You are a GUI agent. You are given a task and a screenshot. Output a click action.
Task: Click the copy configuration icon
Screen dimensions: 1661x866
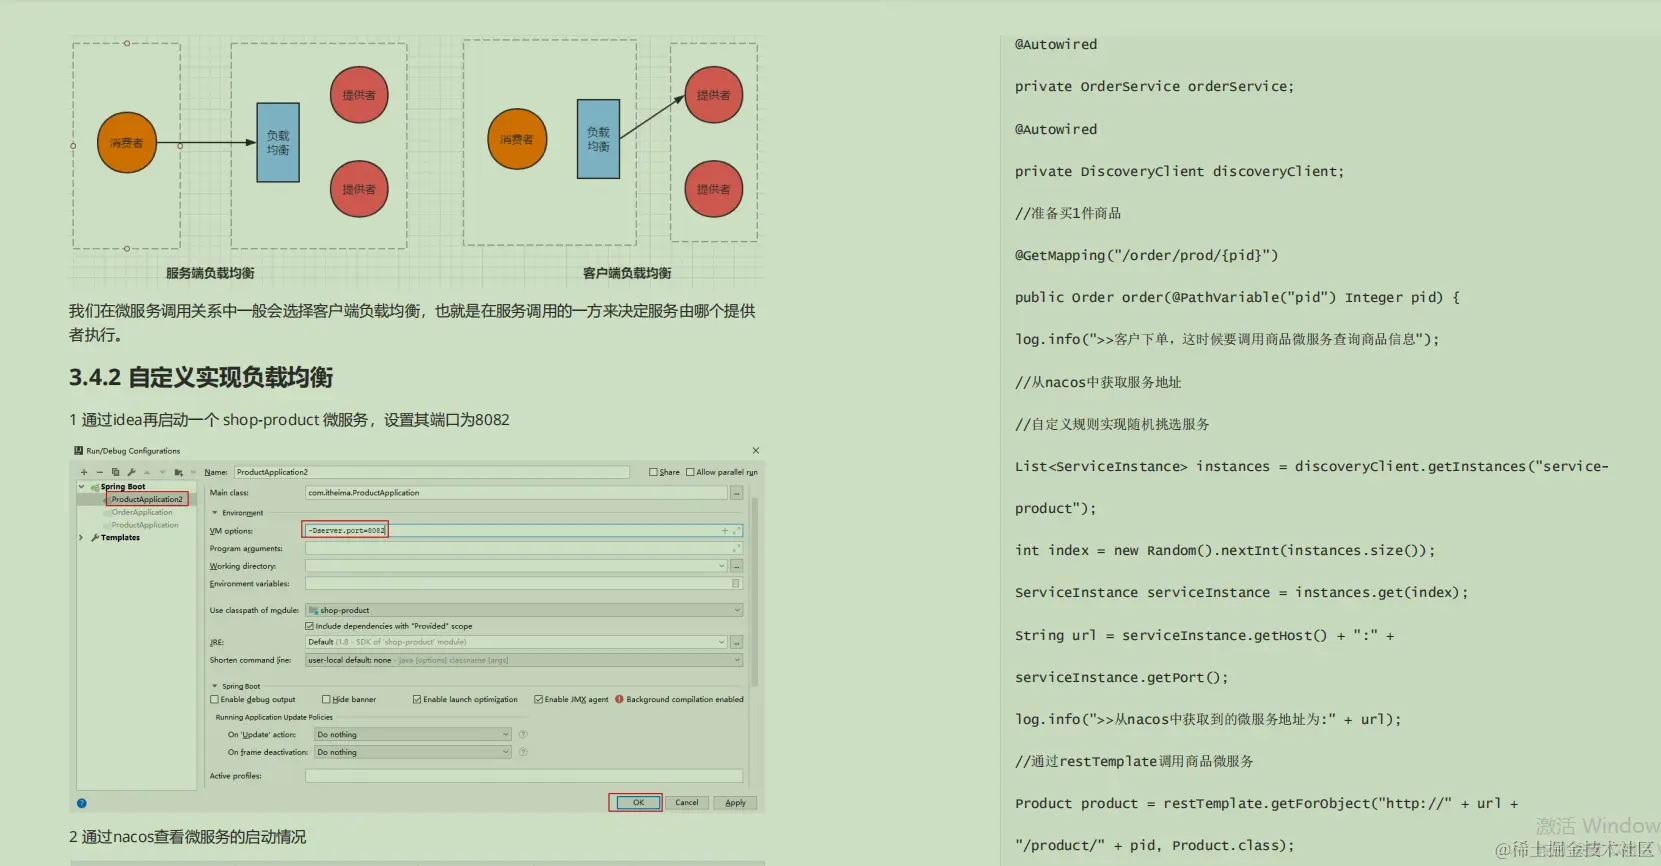click(x=115, y=472)
